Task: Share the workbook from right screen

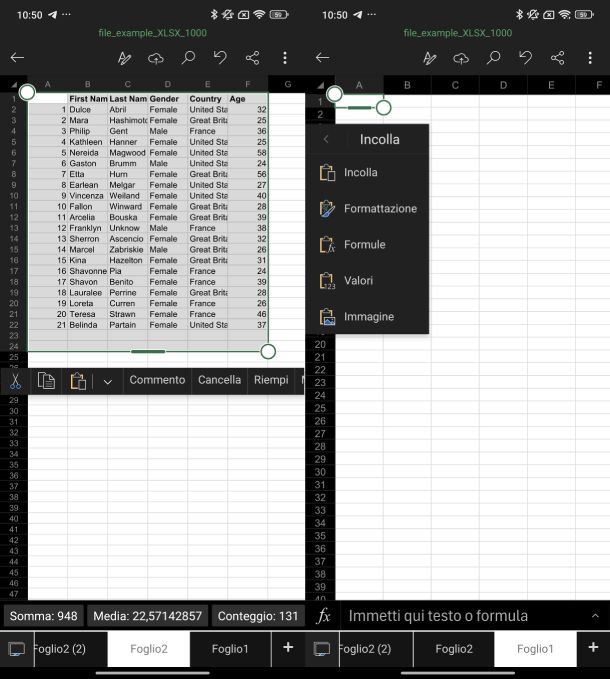Action: pos(558,58)
